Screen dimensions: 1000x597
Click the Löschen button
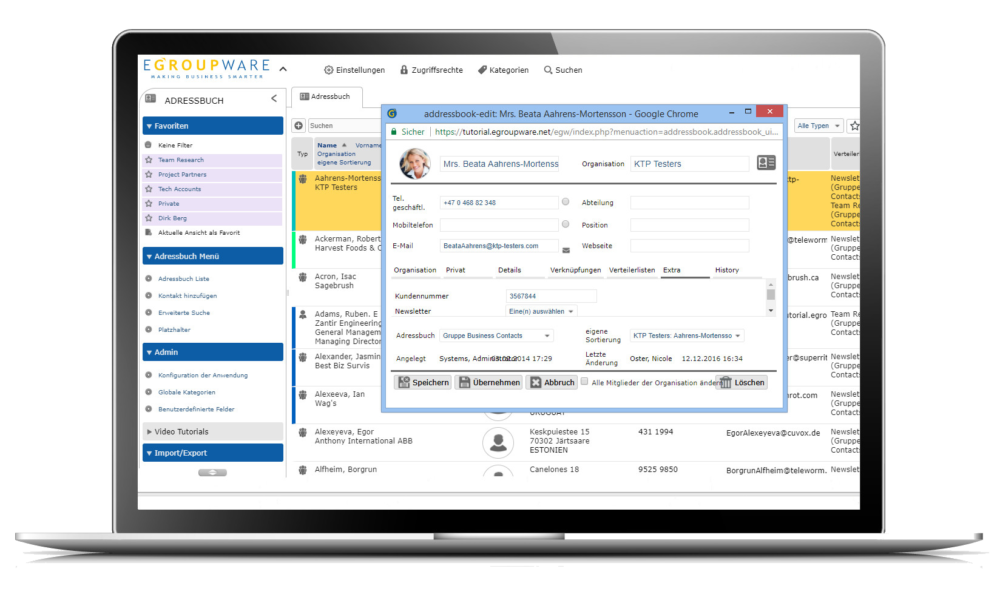741,382
